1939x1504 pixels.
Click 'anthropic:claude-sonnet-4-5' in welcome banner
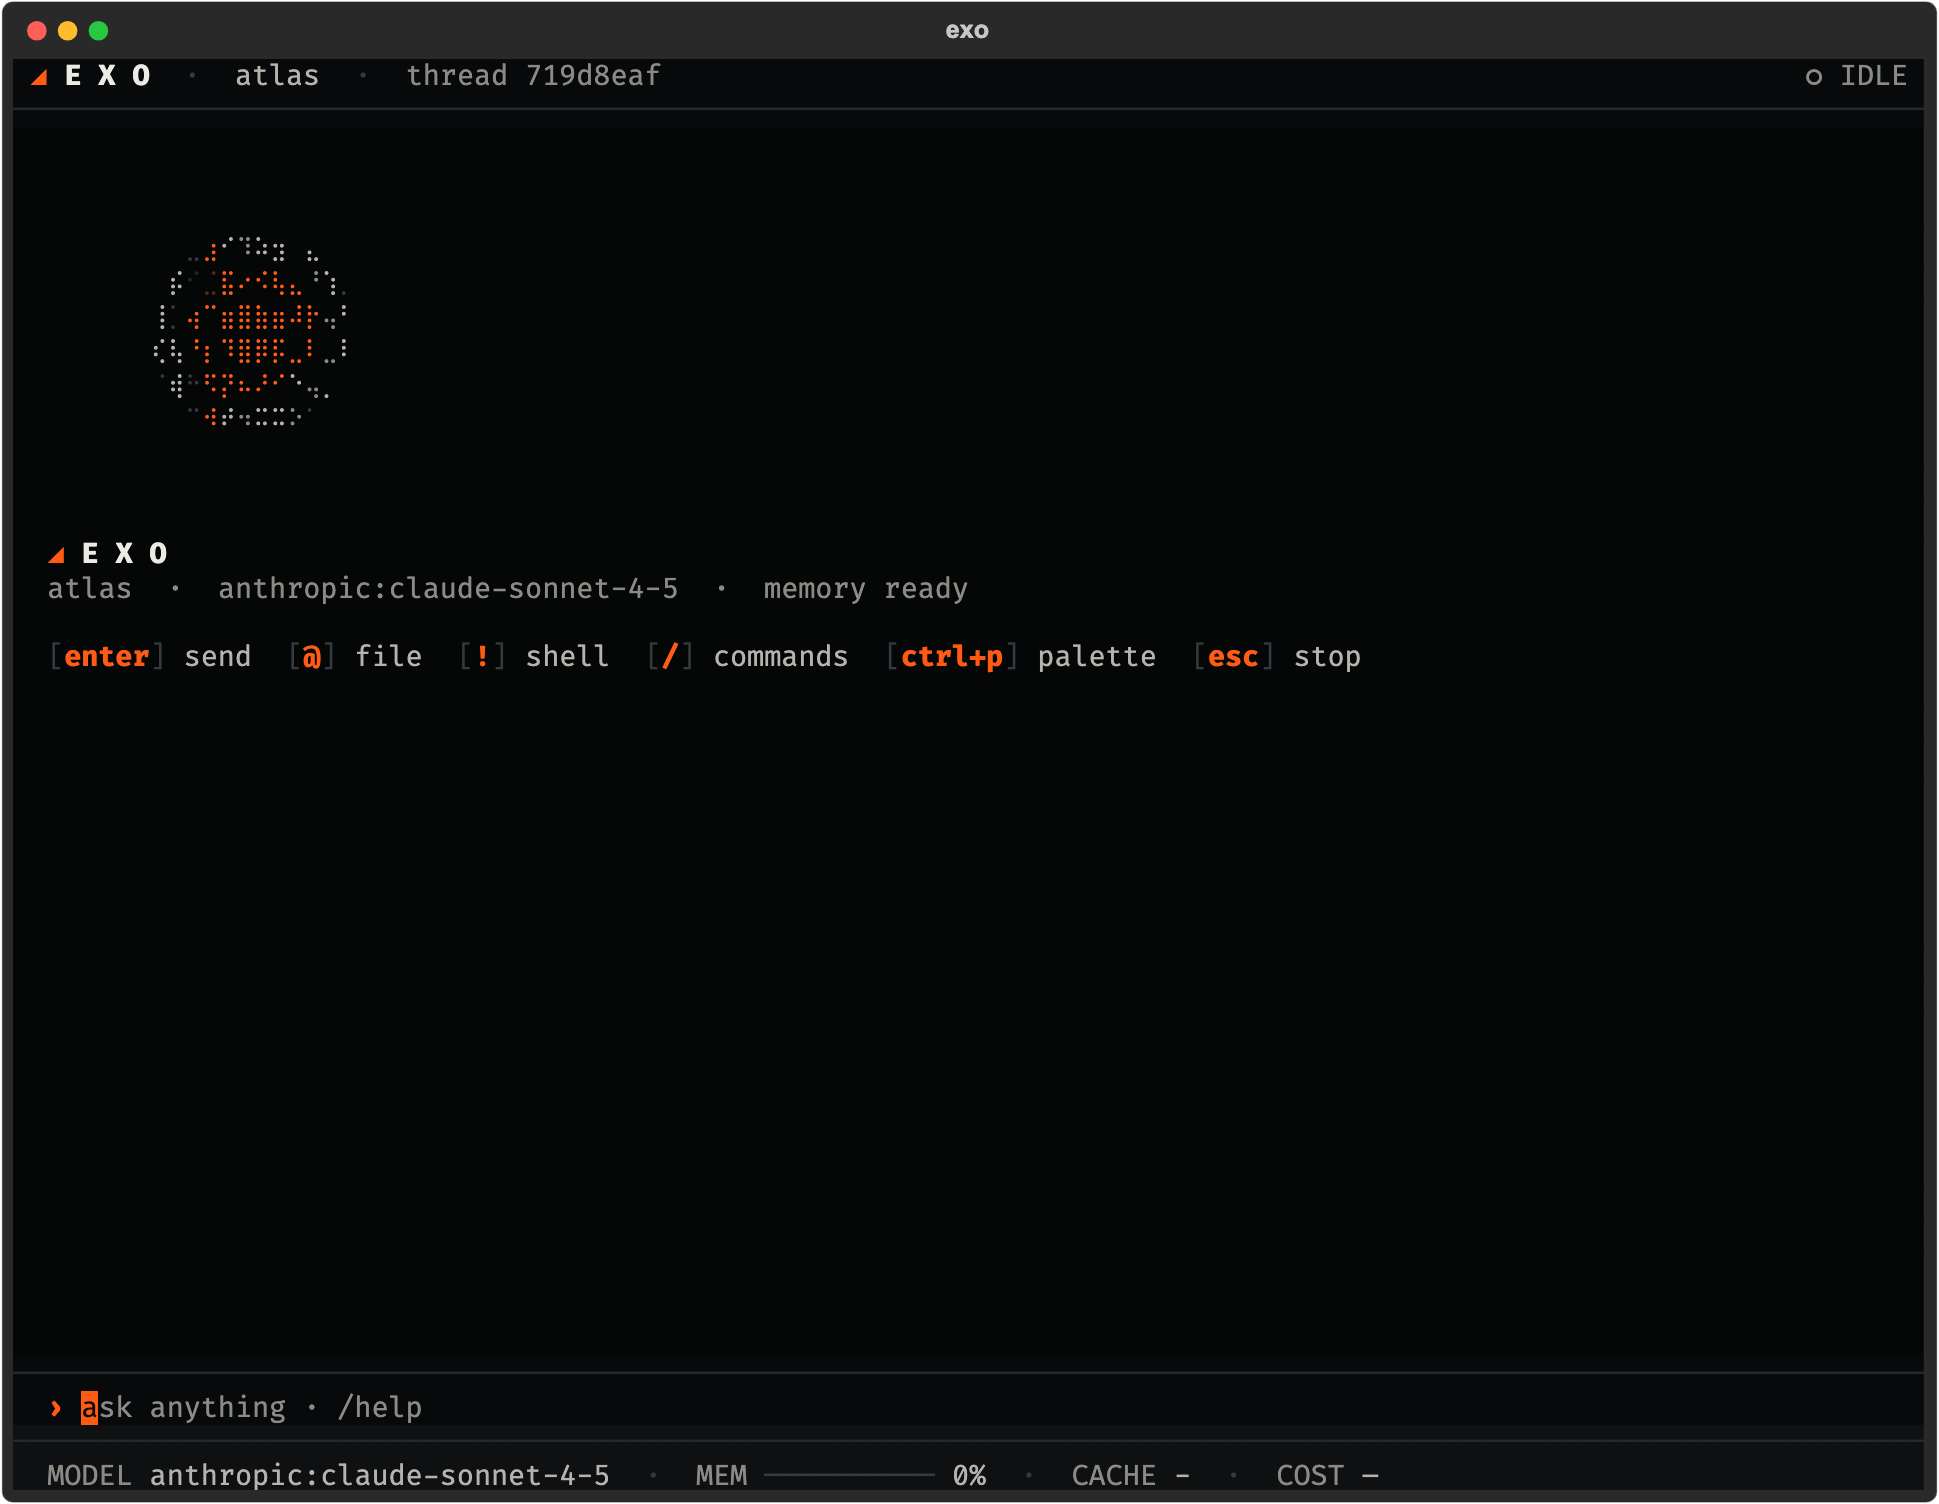click(448, 589)
